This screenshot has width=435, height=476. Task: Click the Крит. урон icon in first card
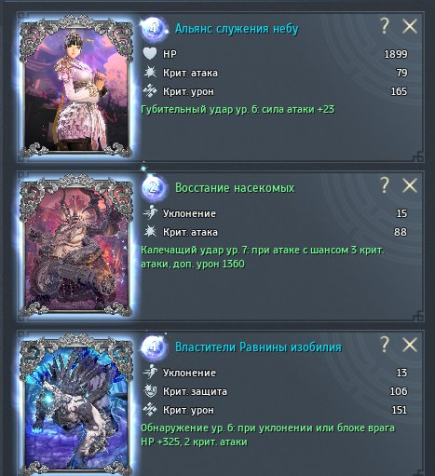(150, 91)
